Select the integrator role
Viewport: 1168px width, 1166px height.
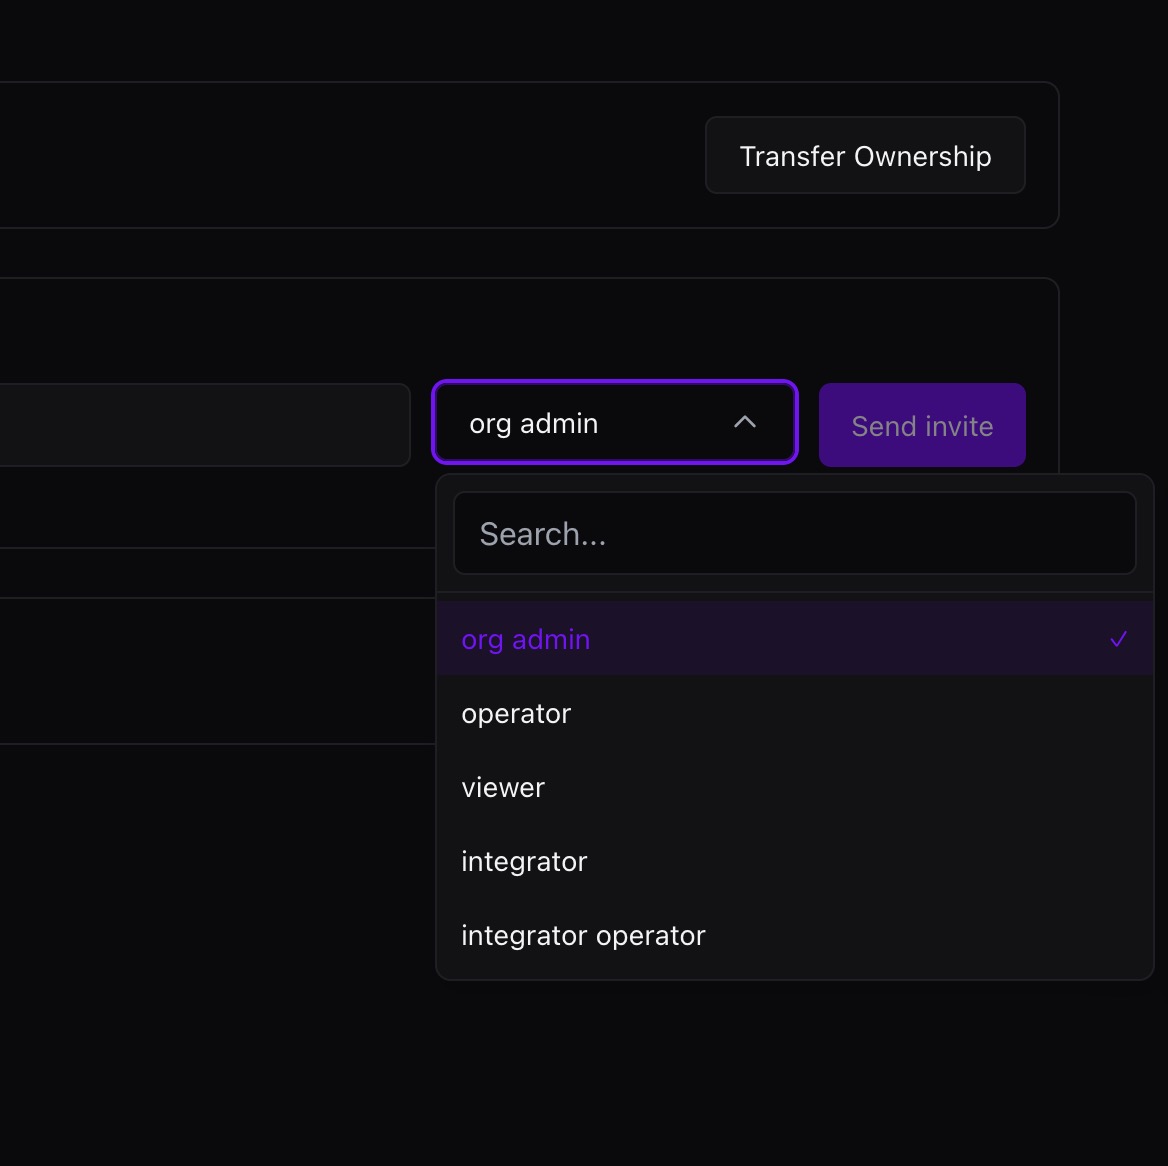[x=794, y=861]
